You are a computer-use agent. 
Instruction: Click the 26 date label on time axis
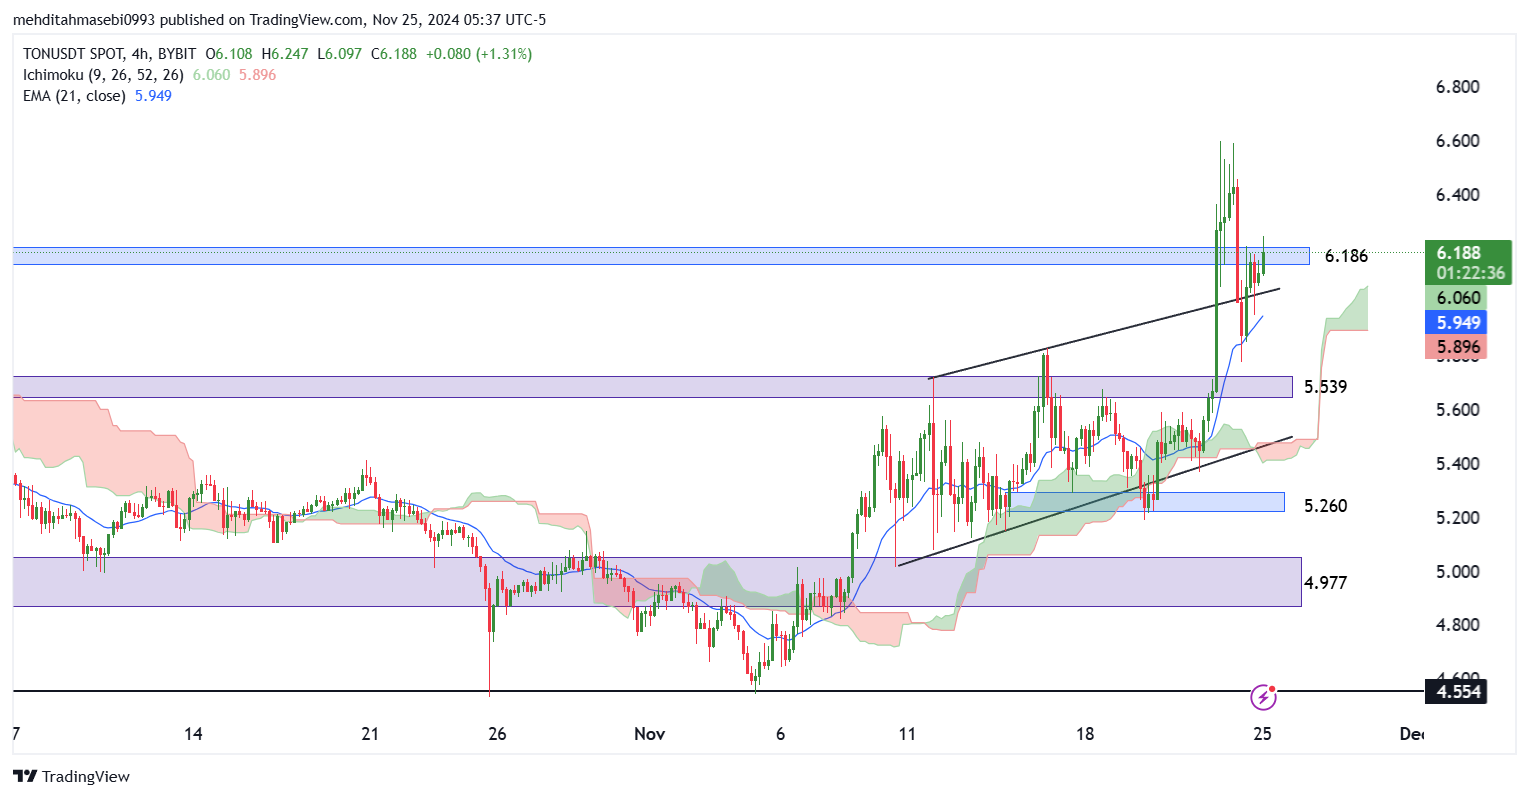497,734
